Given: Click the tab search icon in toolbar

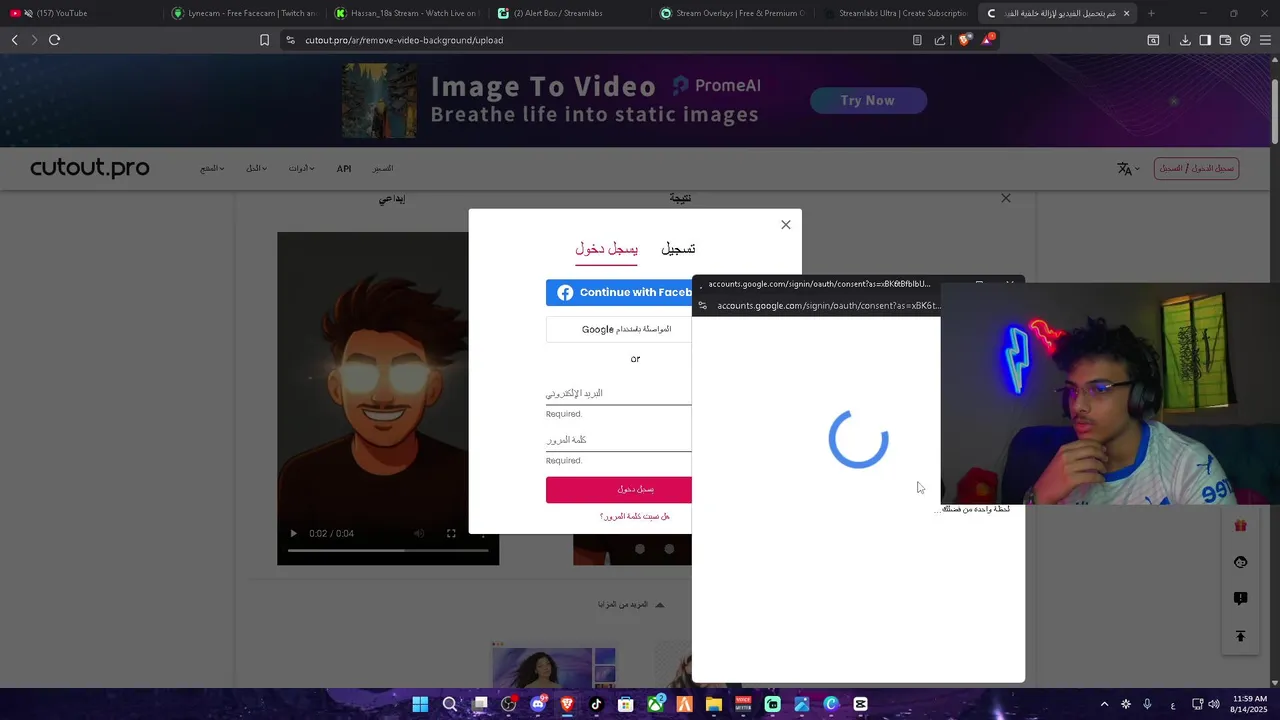Looking at the screenshot, I should click(x=1153, y=40).
